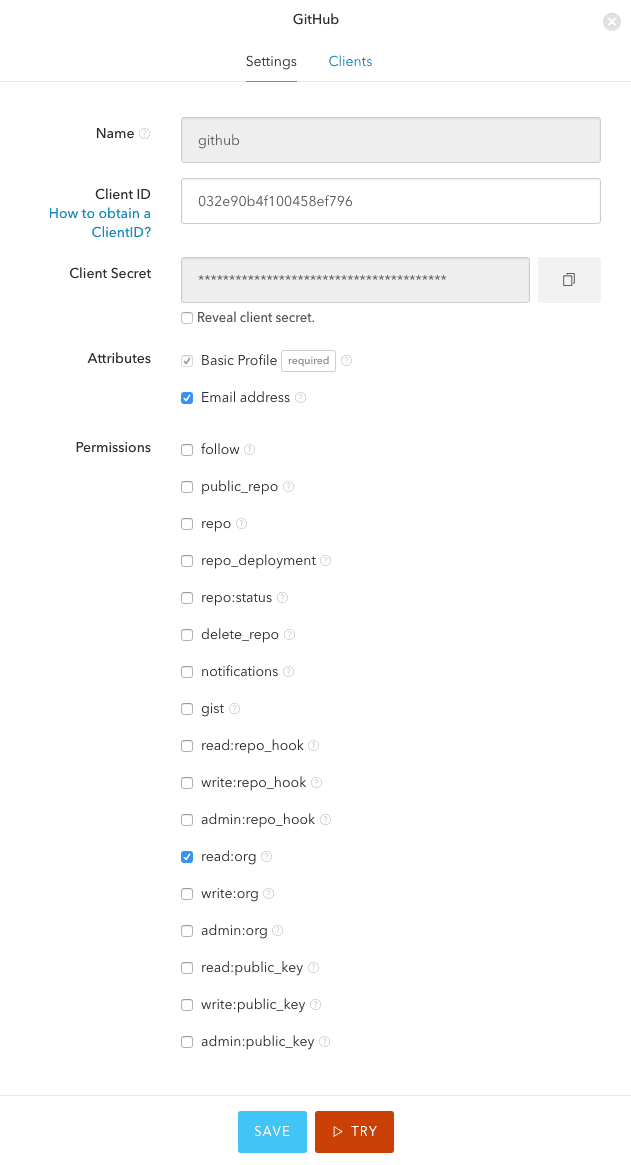Screen dimensions: 631x1165
Task: Click the TRY button
Action: 354,1132
